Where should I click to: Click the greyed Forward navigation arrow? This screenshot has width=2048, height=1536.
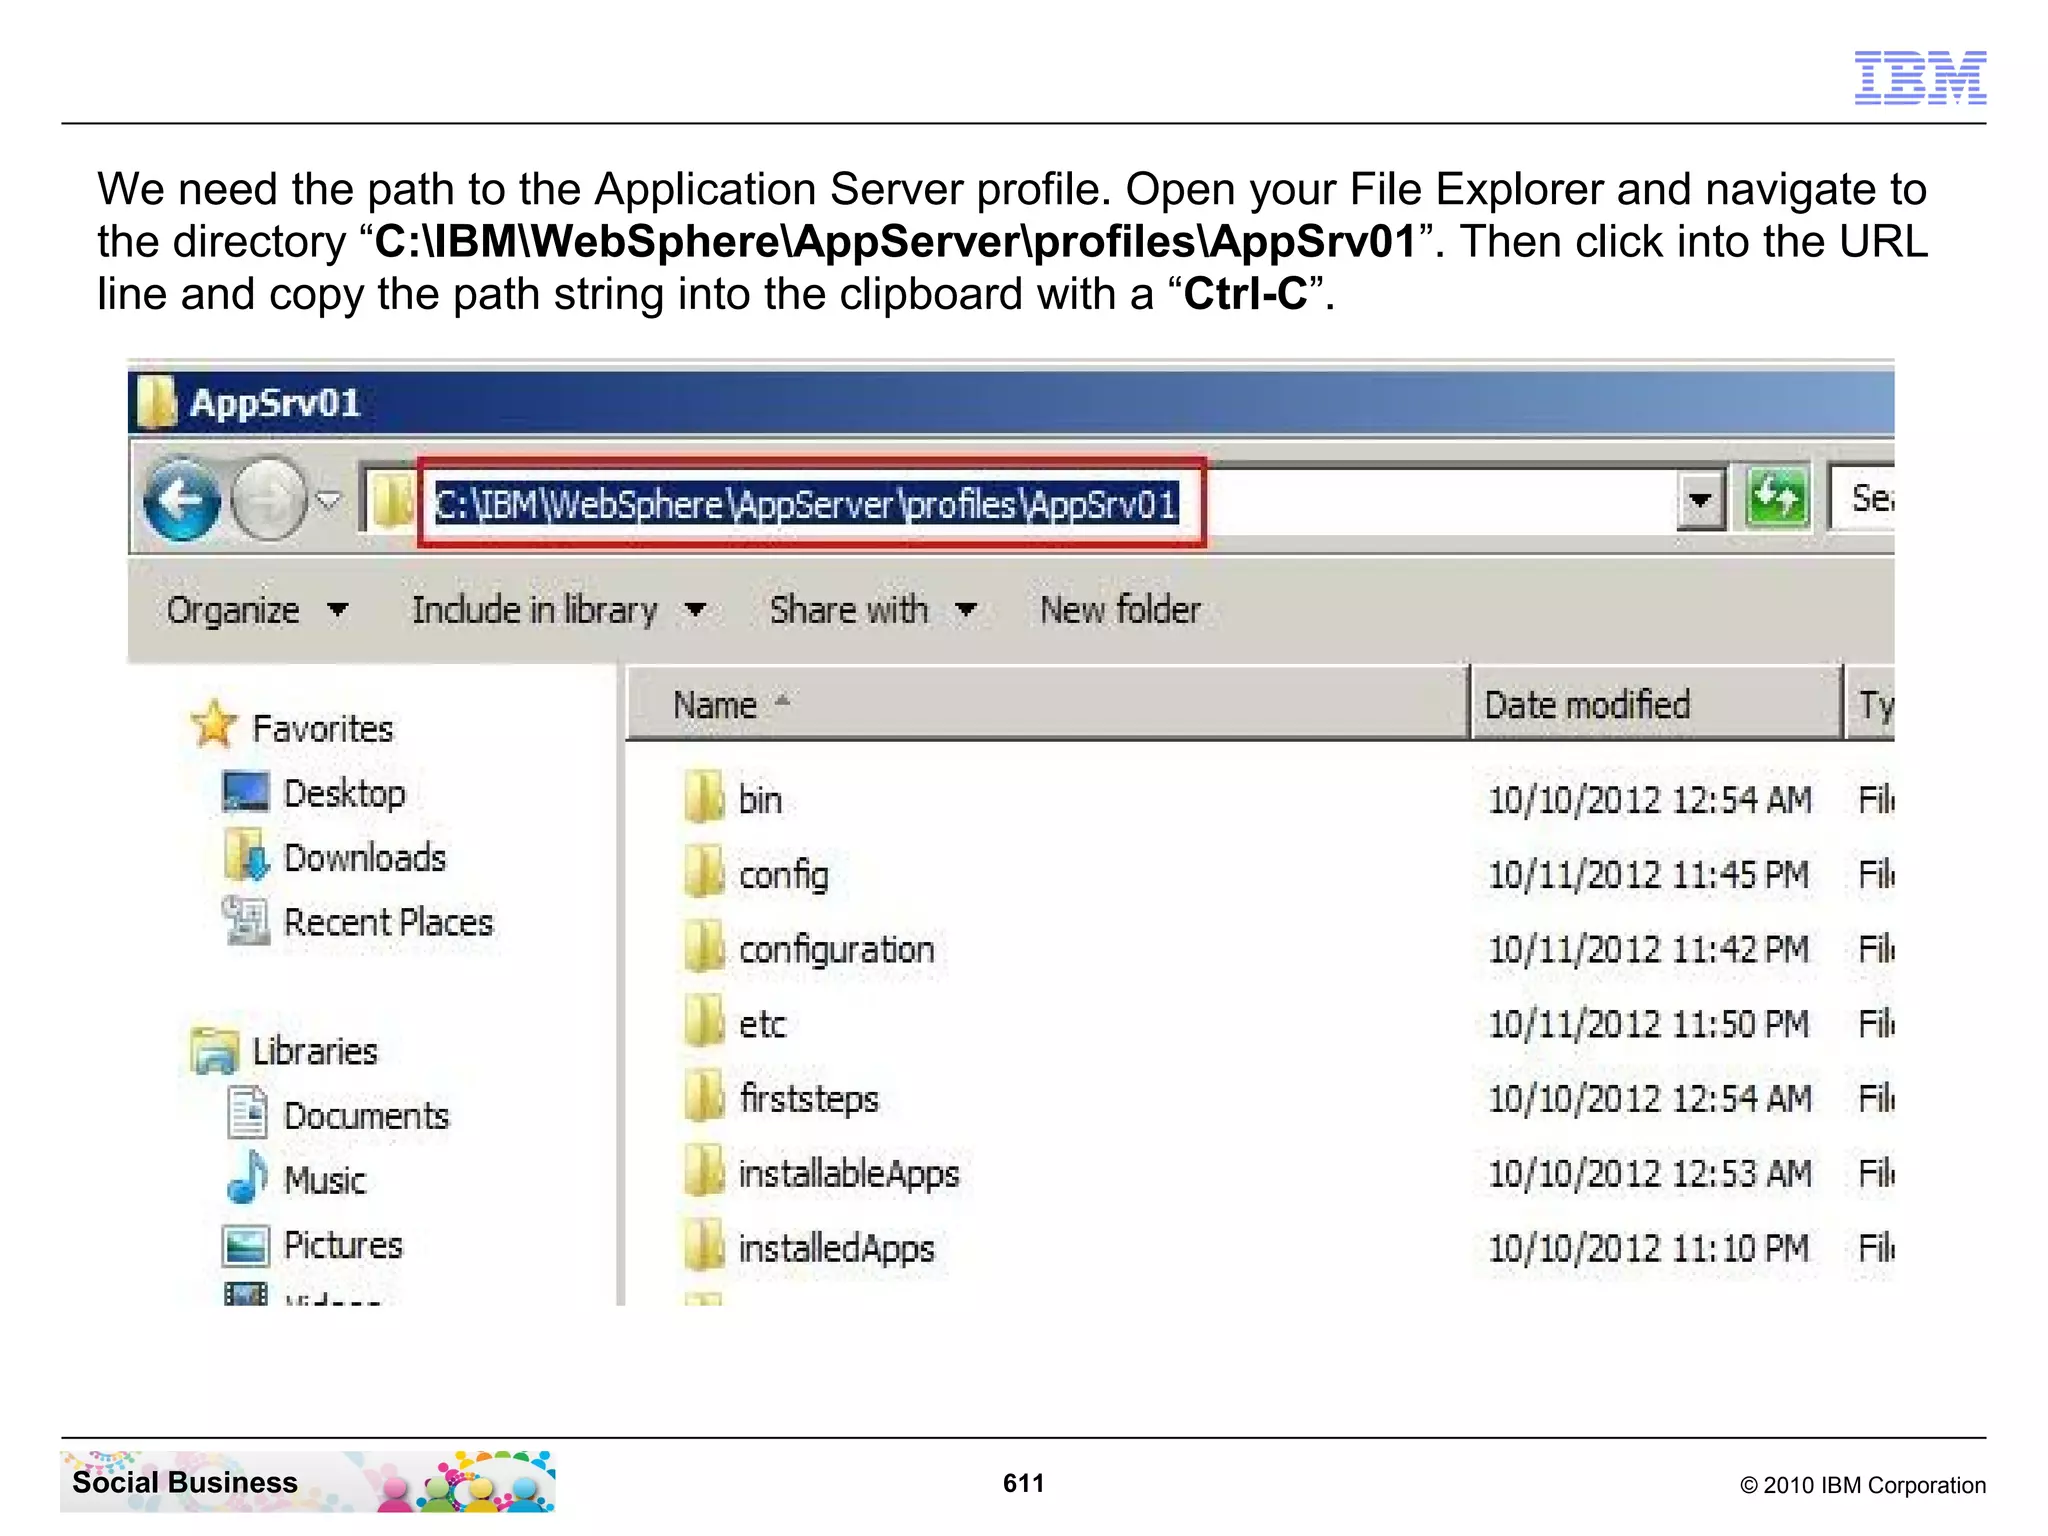click(x=269, y=499)
